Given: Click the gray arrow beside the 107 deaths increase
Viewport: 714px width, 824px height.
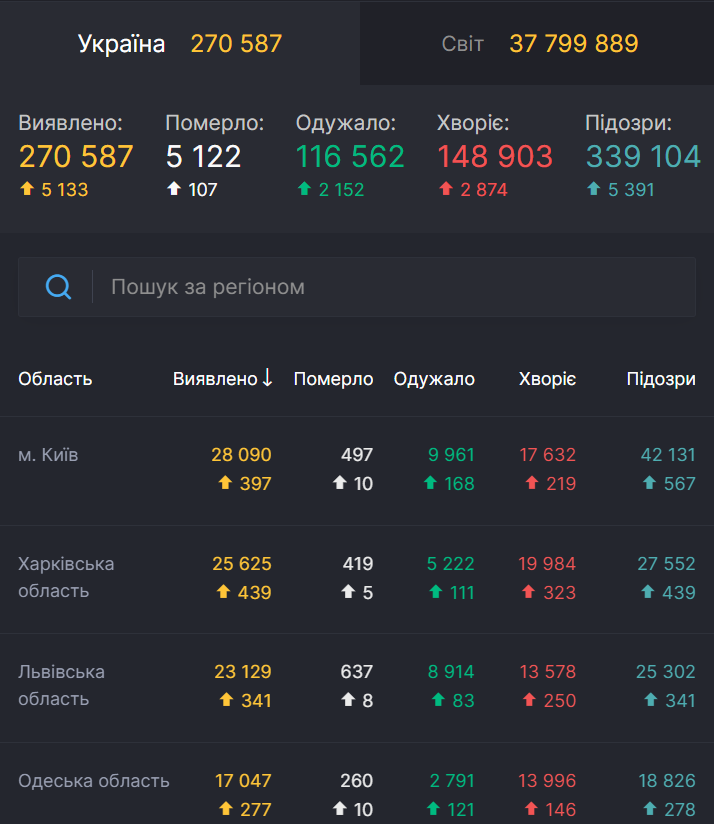Looking at the screenshot, I should pyautogui.click(x=173, y=189).
